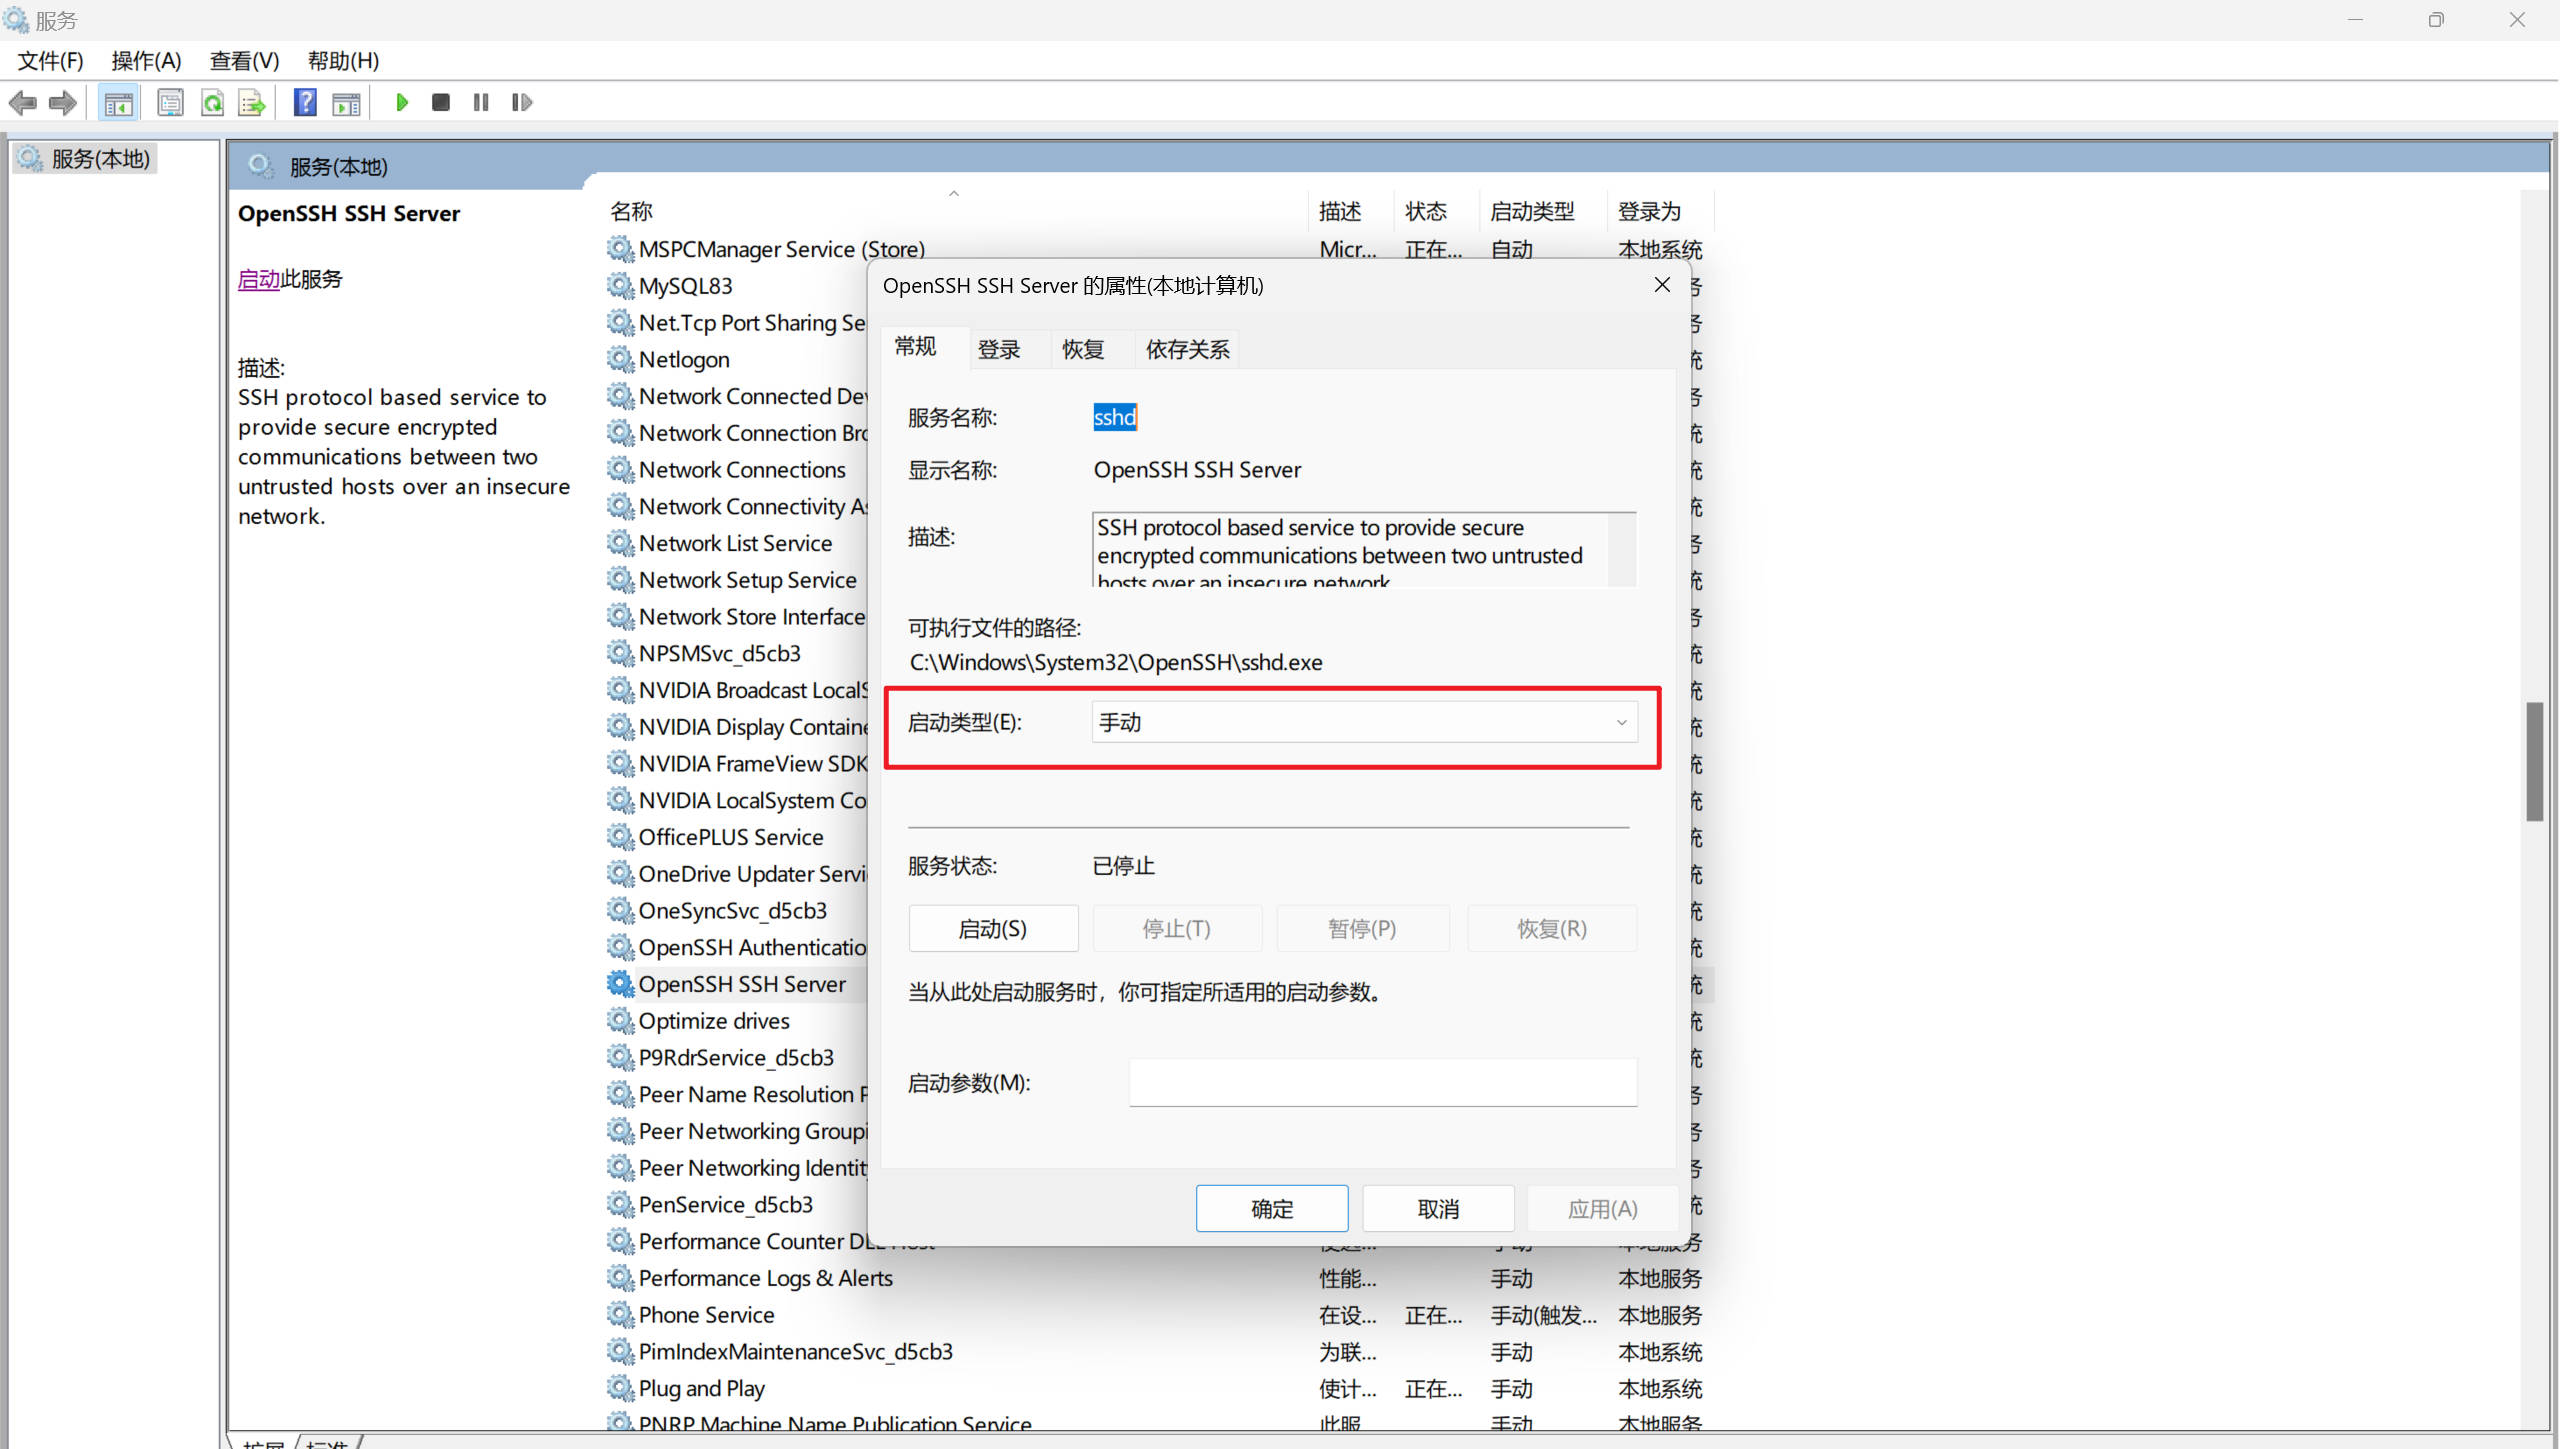Click gear icon beside NPSMSvc_d5cb3
This screenshot has height=1449, width=2560.
coord(621,653)
